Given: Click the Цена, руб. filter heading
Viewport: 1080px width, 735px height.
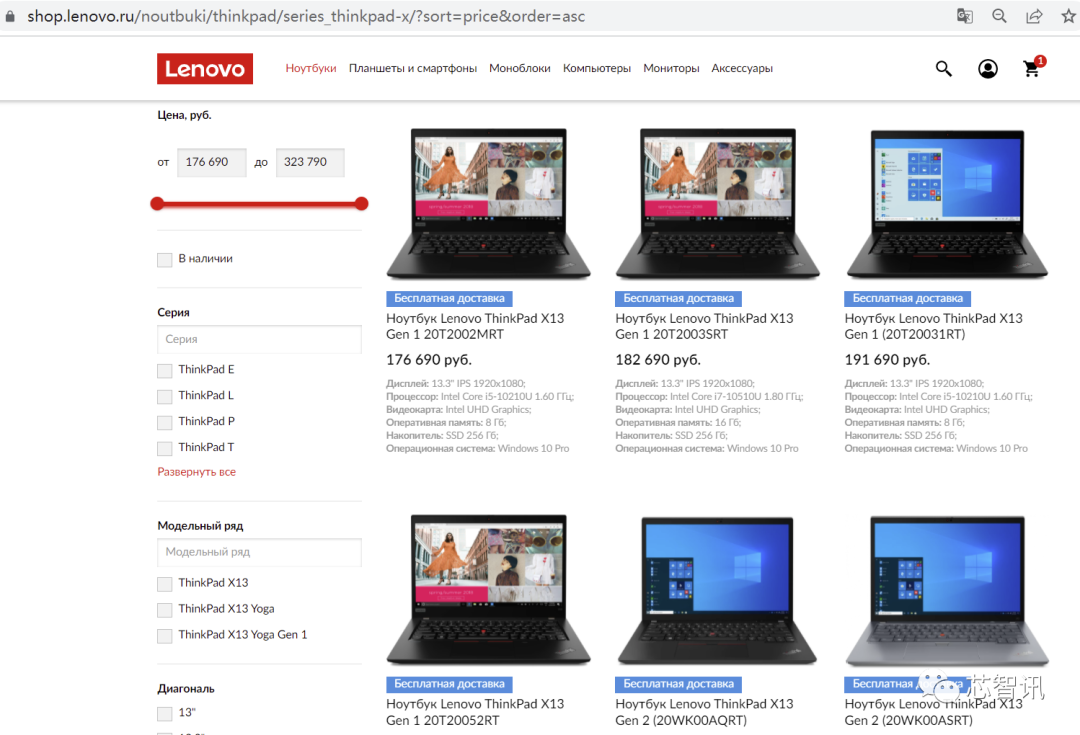Looking at the screenshot, I should pos(185,115).
